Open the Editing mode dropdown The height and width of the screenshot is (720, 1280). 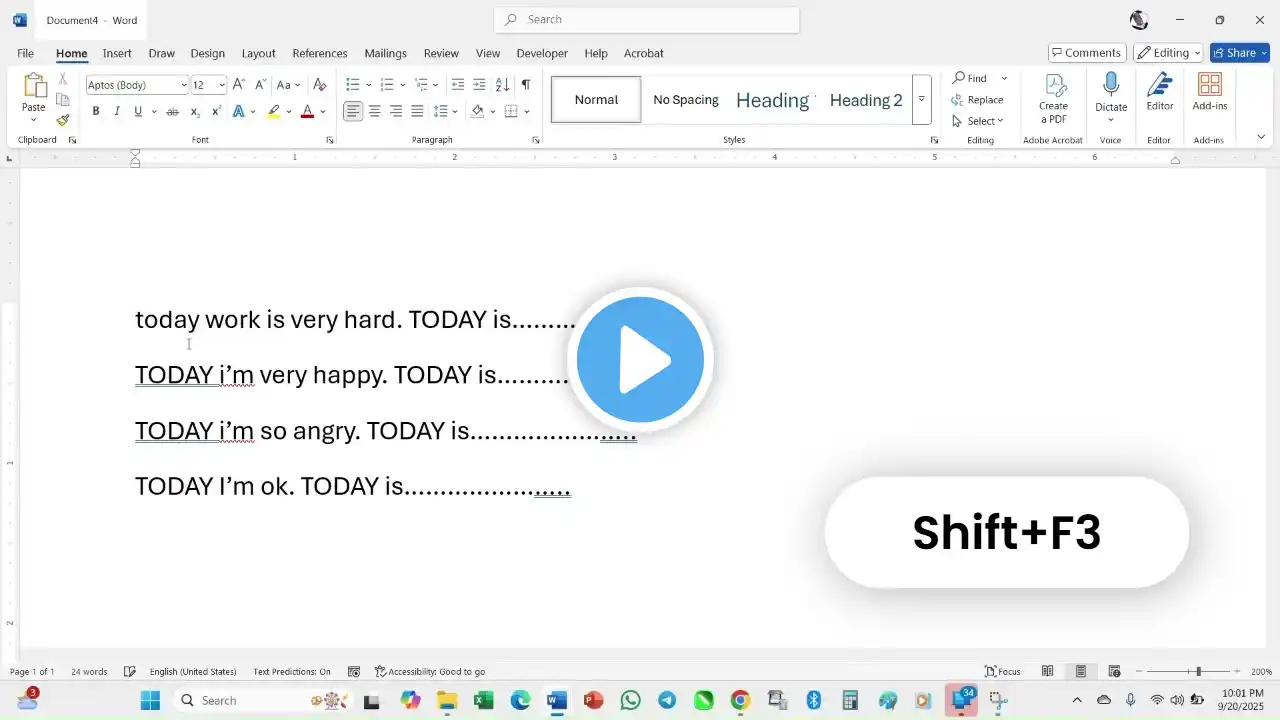click(x=1168, y=53)
